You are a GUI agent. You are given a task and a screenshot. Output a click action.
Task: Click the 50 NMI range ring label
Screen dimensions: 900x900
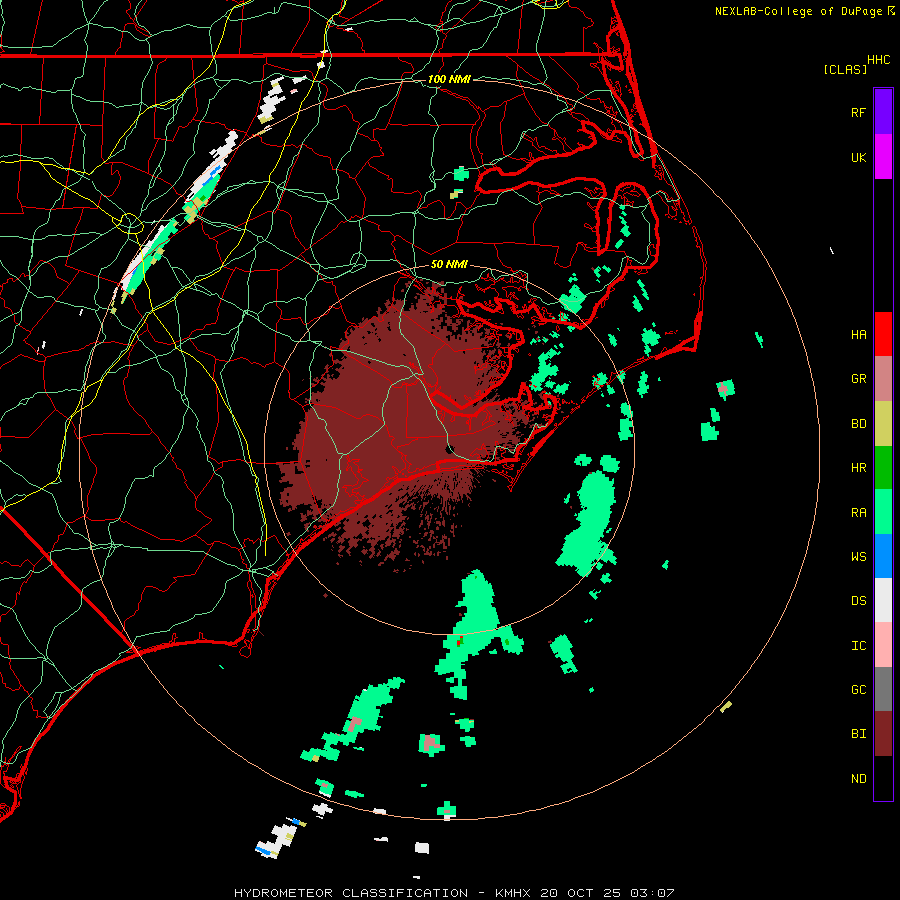pos(449,264)
